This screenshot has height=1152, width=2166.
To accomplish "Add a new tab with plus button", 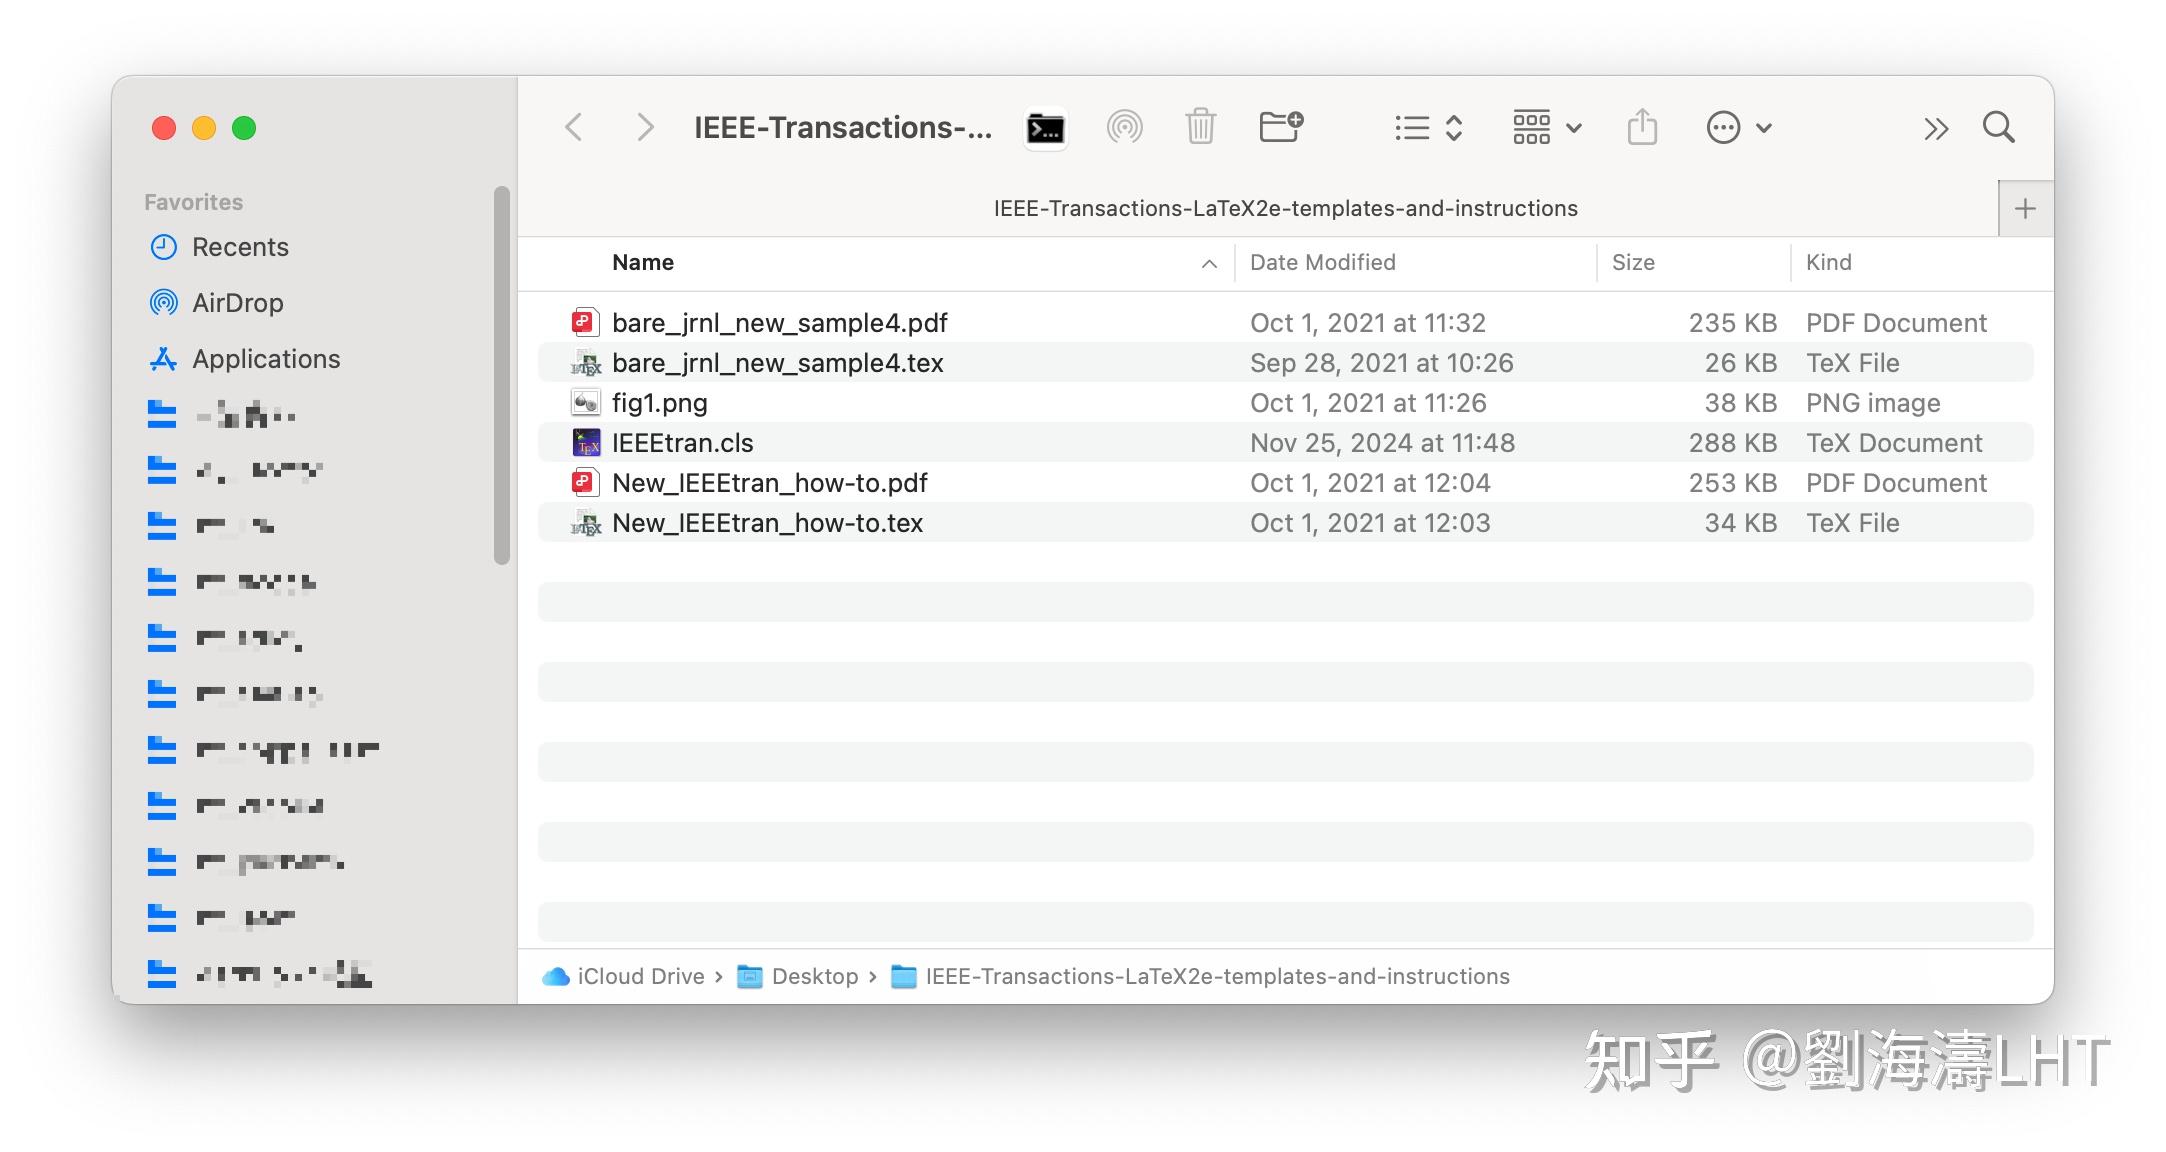I will [2025, 209].
